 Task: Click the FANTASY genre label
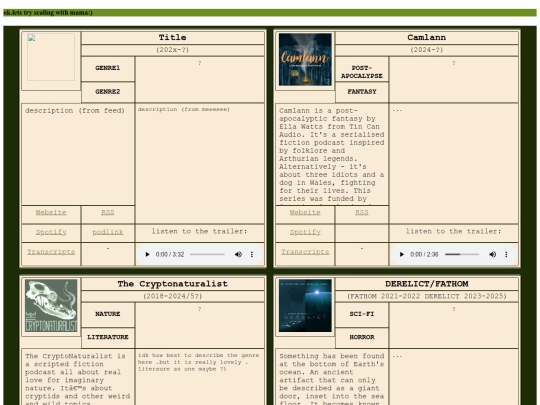coord(362,92)
